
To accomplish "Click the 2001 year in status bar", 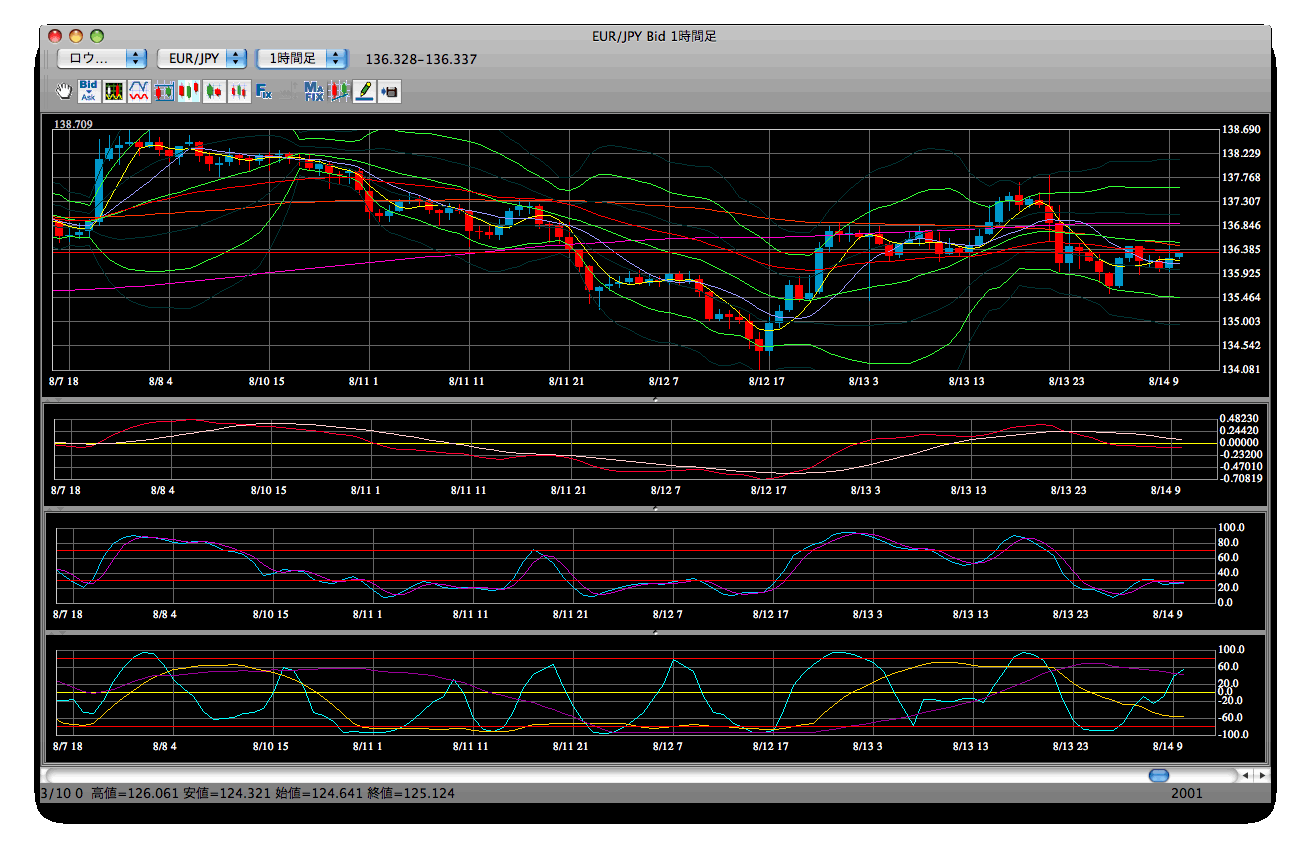I will 1188,794.
